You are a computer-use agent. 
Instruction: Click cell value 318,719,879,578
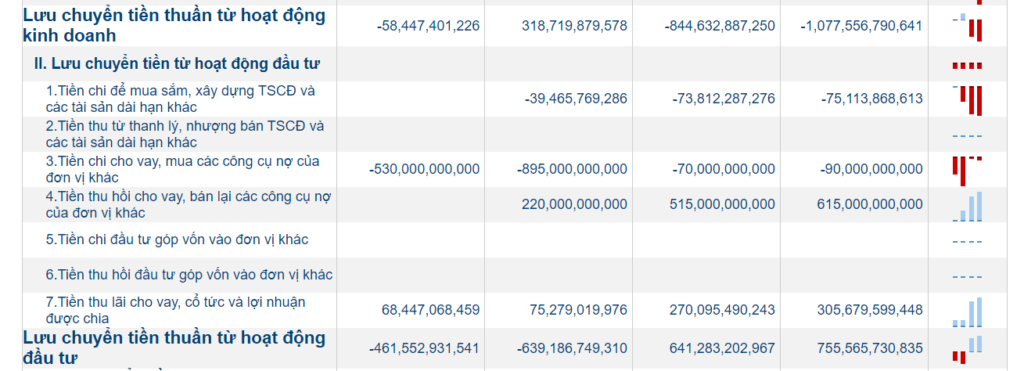pos(574,26)
